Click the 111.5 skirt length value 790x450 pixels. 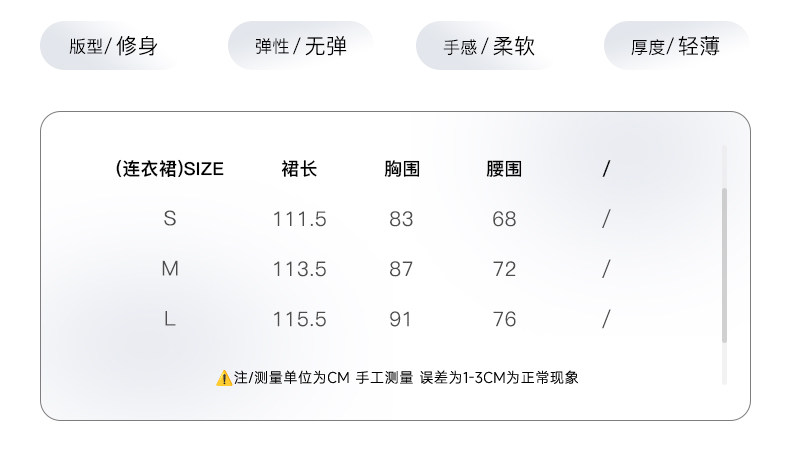click(299, 219)
